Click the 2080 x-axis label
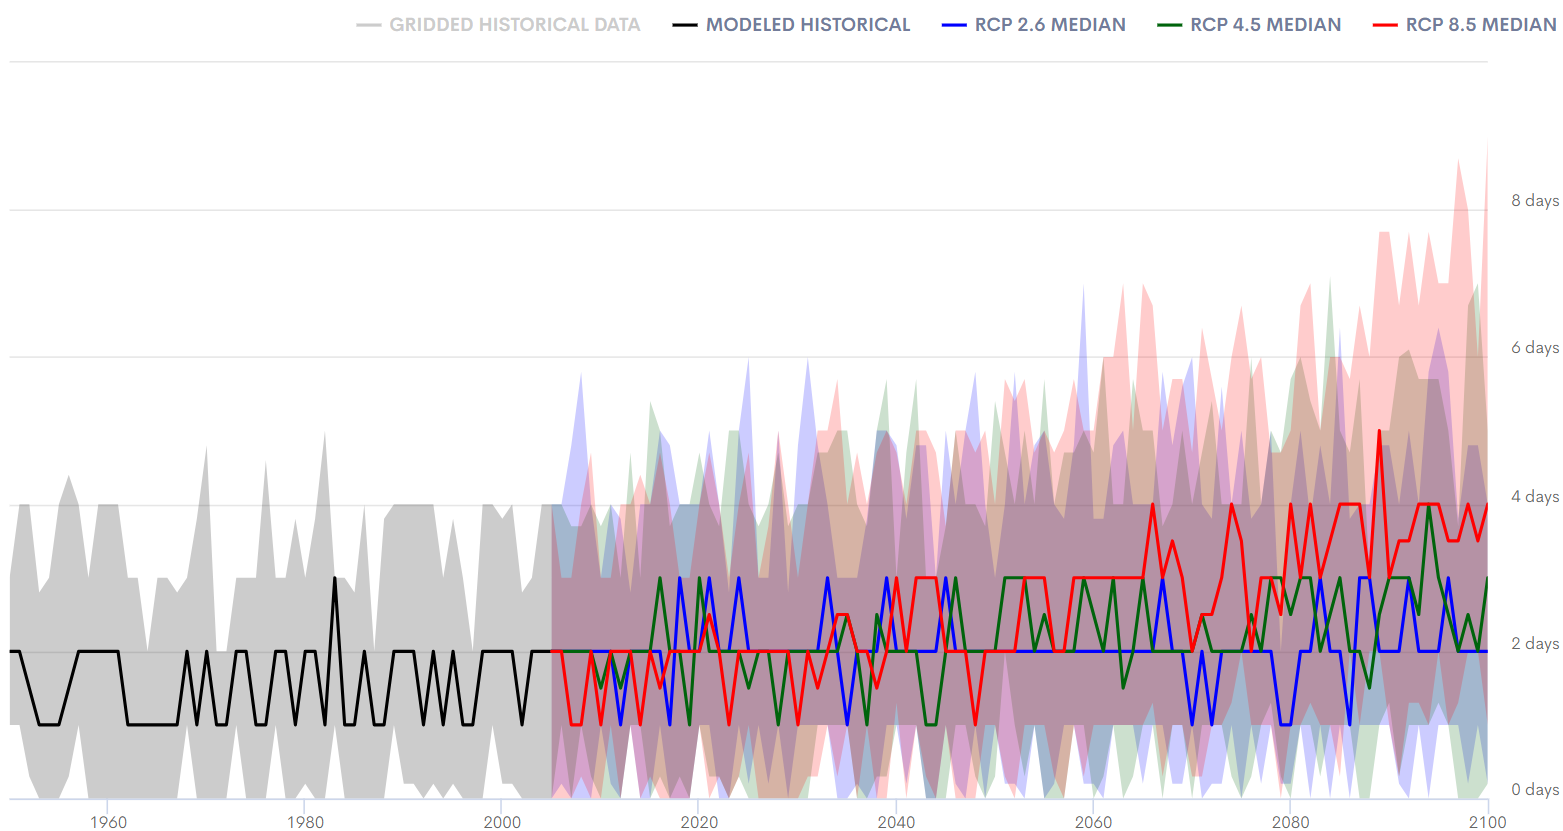 pos(1290,822)
